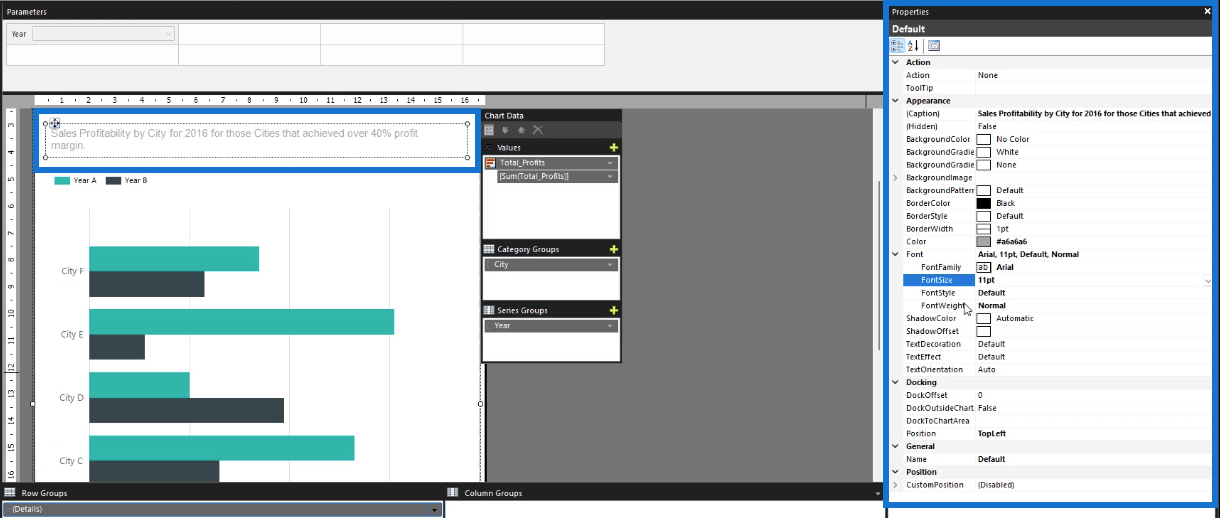This screenshot has width=1220, height=518.
Task: Click the move up arrow in Chart Data
Action: [521, 130]
